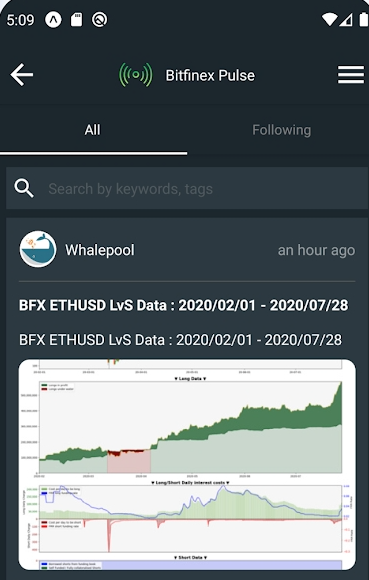This screenshot has width=369, height=580.
Task: Tap the circled caret notification icon
Action: pos(53,20)
